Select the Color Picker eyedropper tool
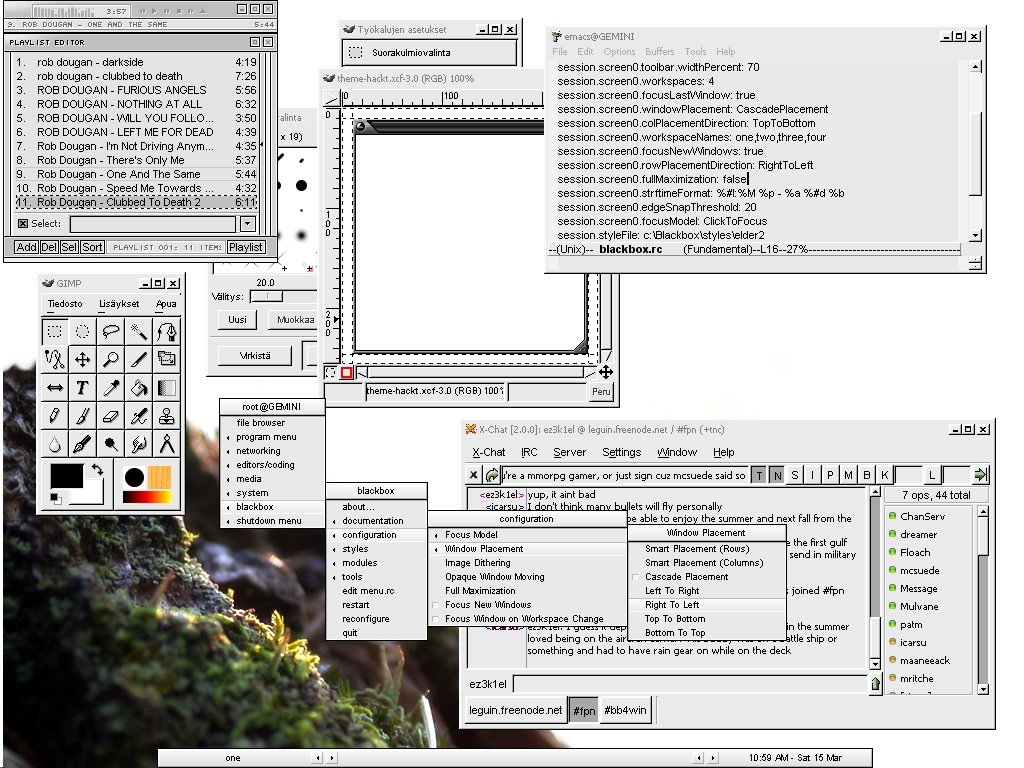The image size is (1024, 768). (x=111, y=388)
